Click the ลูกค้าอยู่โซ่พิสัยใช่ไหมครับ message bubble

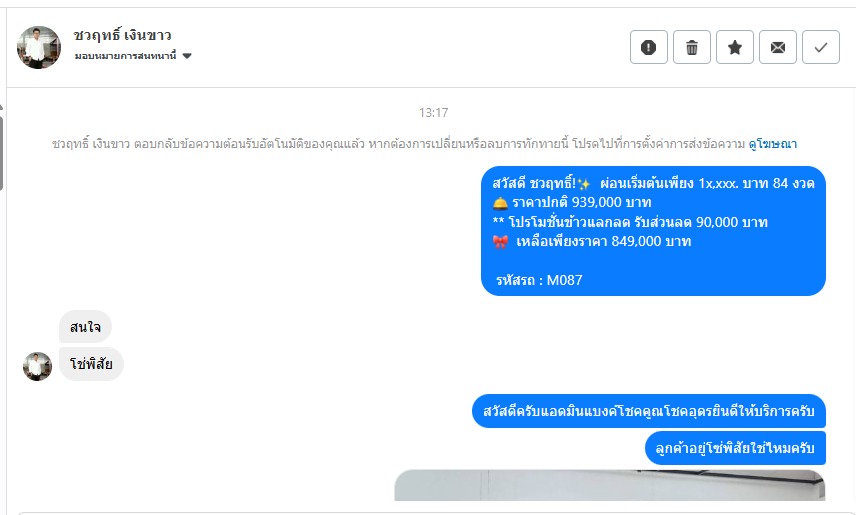coord(735,448)
